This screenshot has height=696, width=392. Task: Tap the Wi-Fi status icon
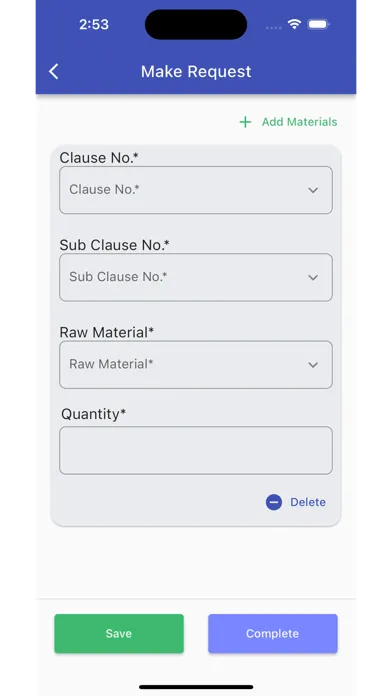(x=294, y=24)
